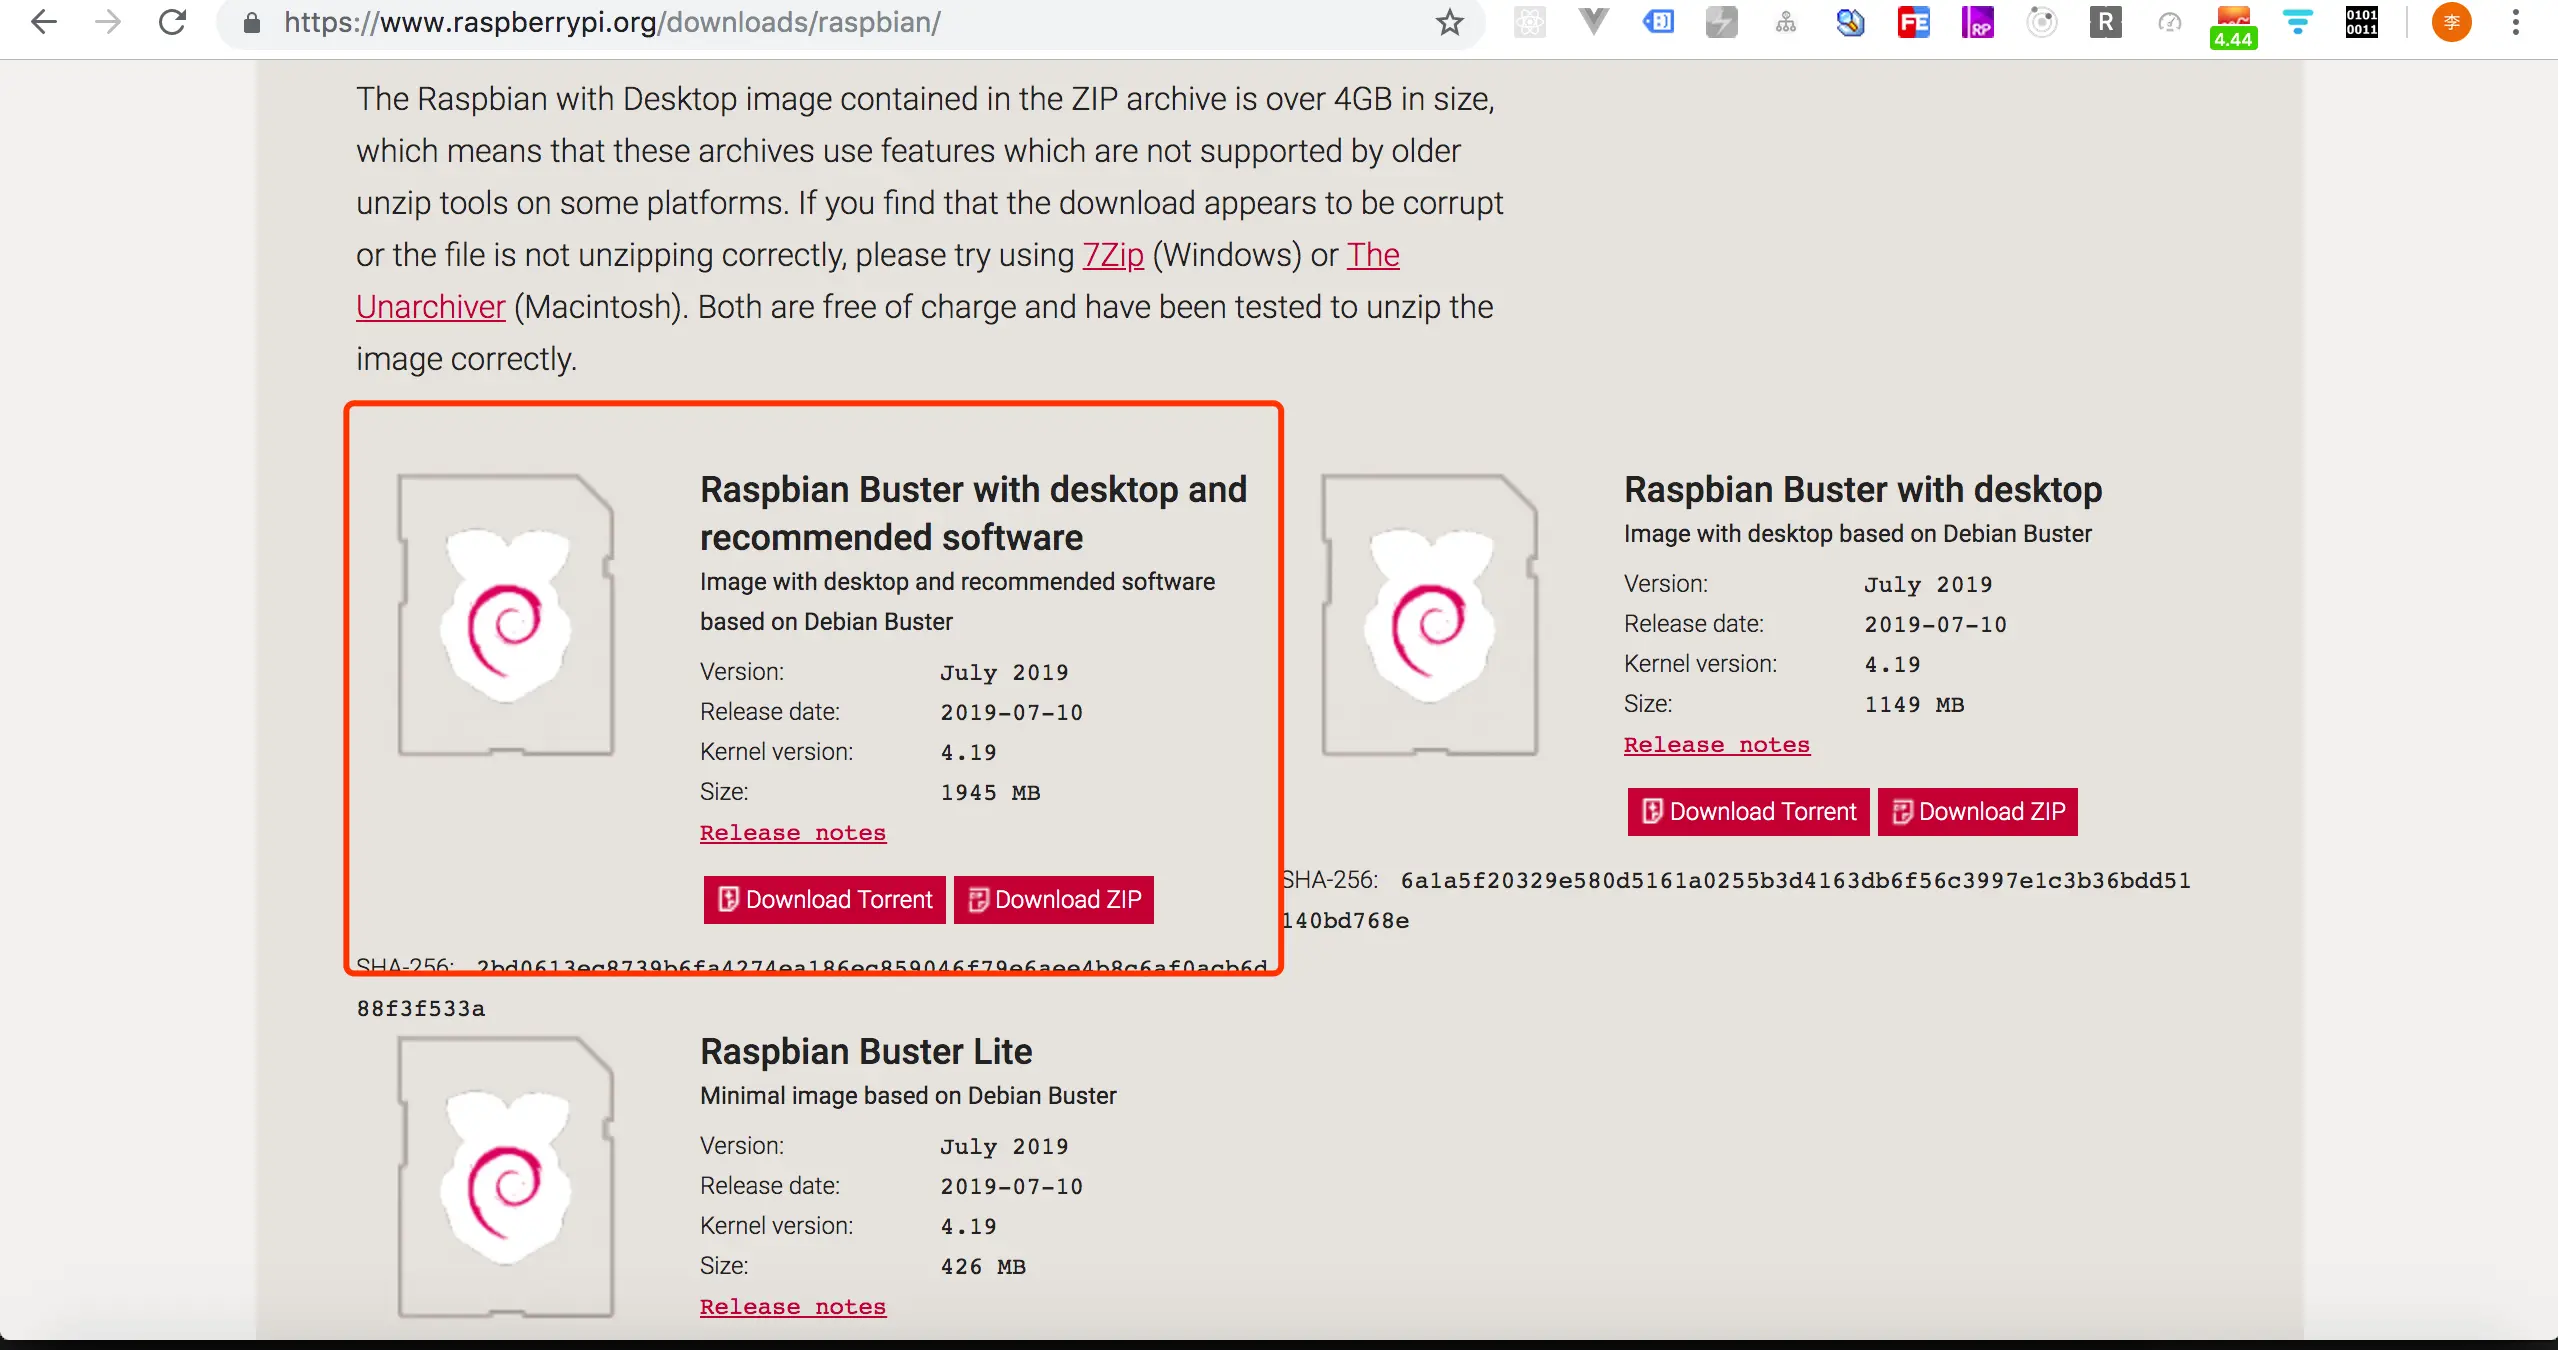Image resolution: width=2558 pixels, height=1350 pixels.
Task: Click the Raspbian Buster Lite SD card image
Action: (x=506, y=1176)
